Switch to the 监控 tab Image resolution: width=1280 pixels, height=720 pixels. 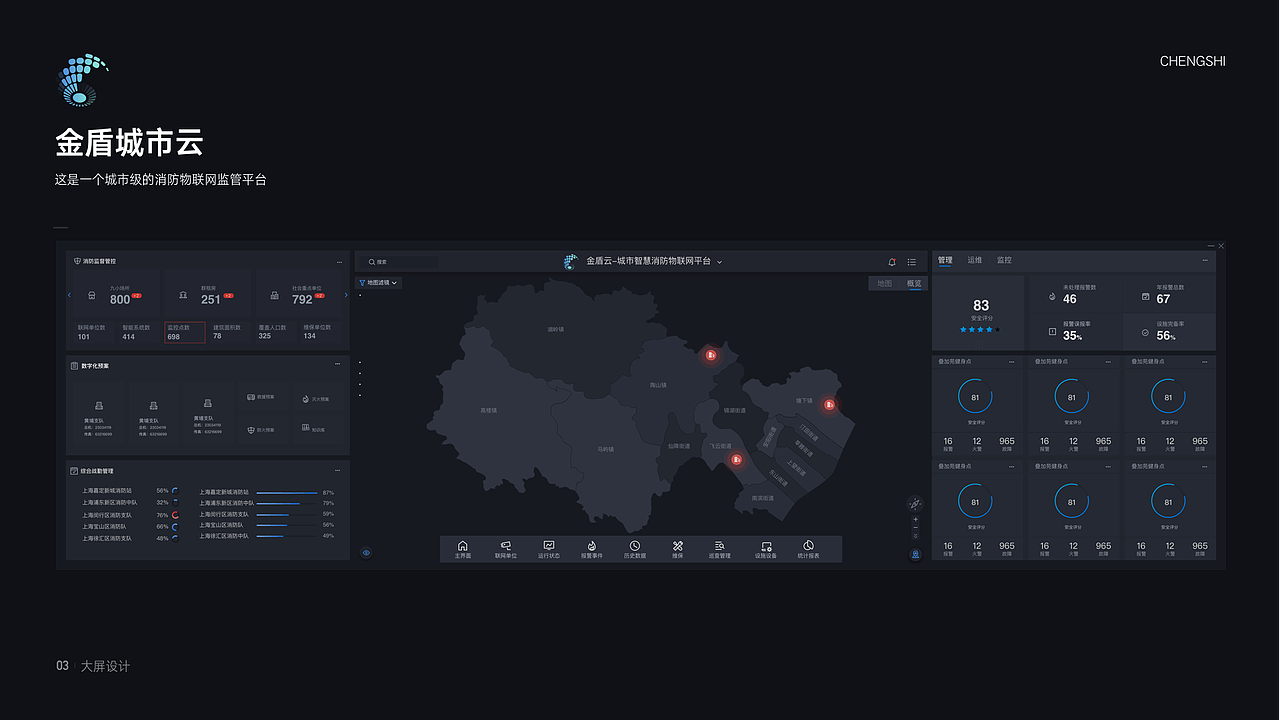coord(1004,260)
